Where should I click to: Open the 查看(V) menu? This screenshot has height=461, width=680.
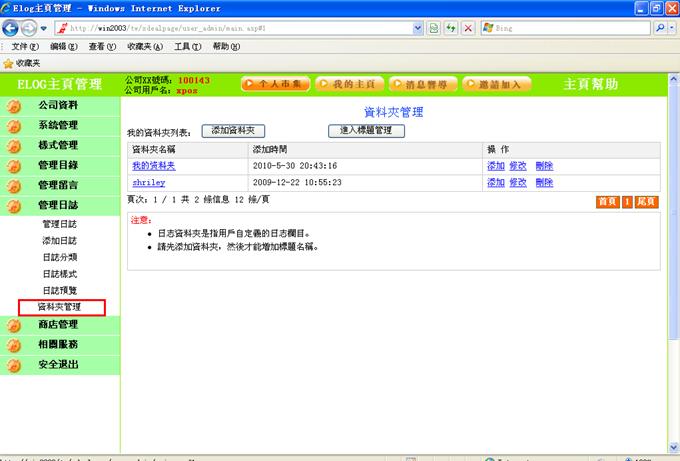101,46
